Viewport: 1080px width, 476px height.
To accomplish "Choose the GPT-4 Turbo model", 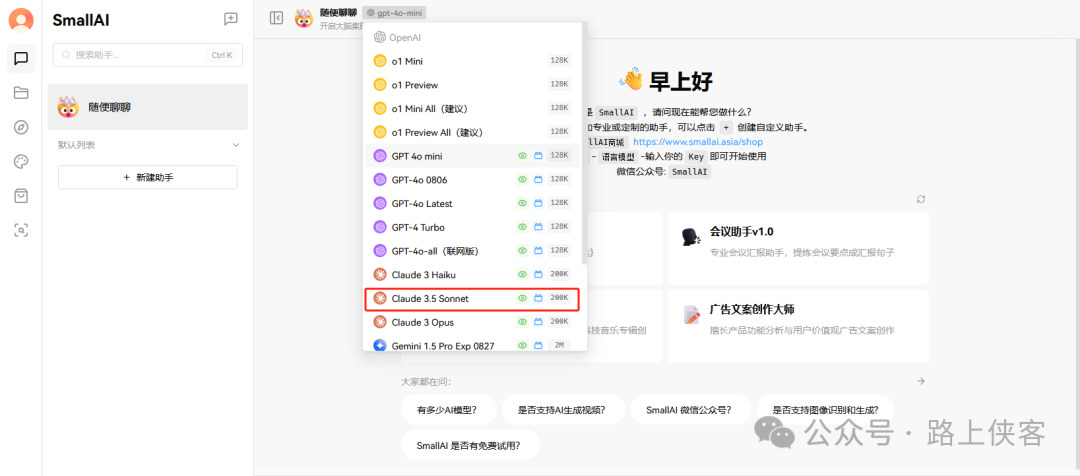I will click(x=472, y=227).
